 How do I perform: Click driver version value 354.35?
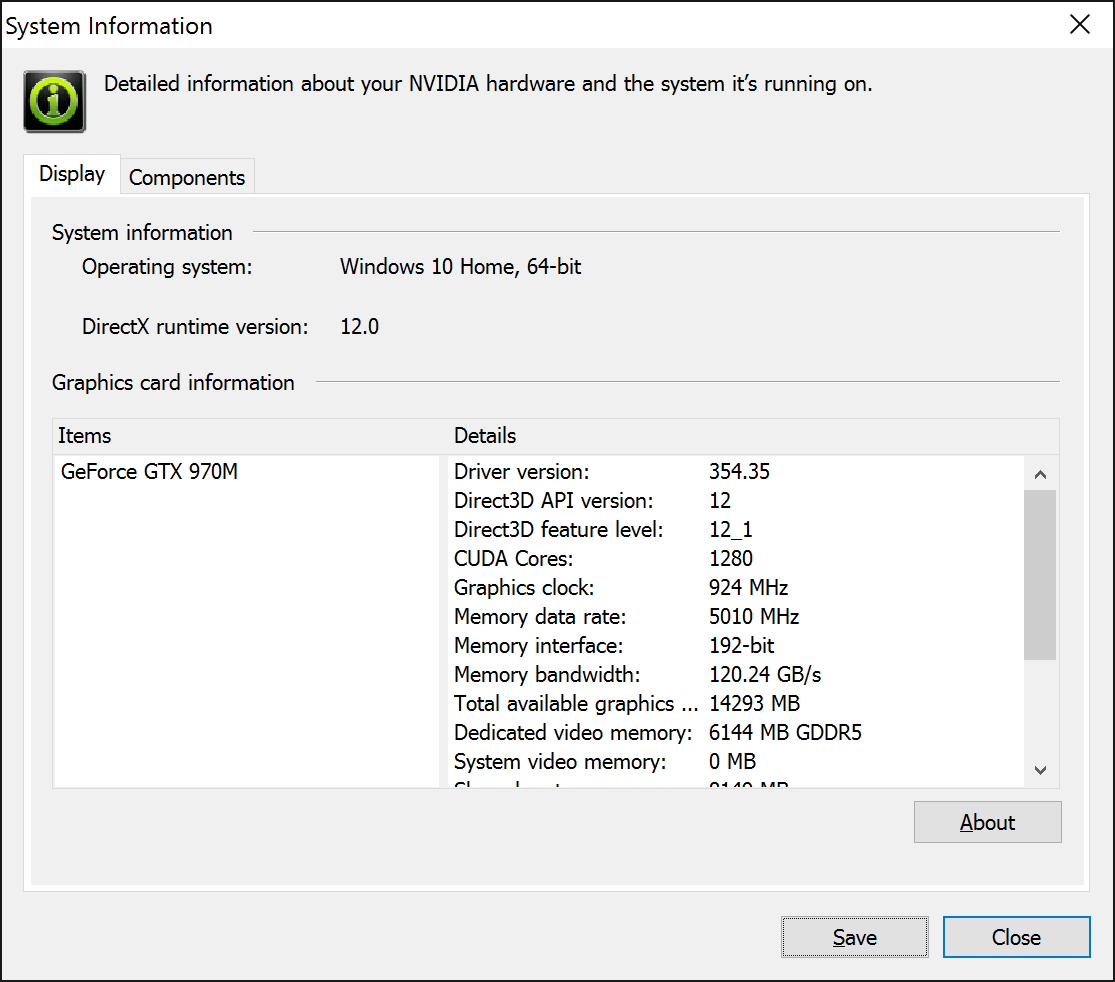tap(740, 471)
